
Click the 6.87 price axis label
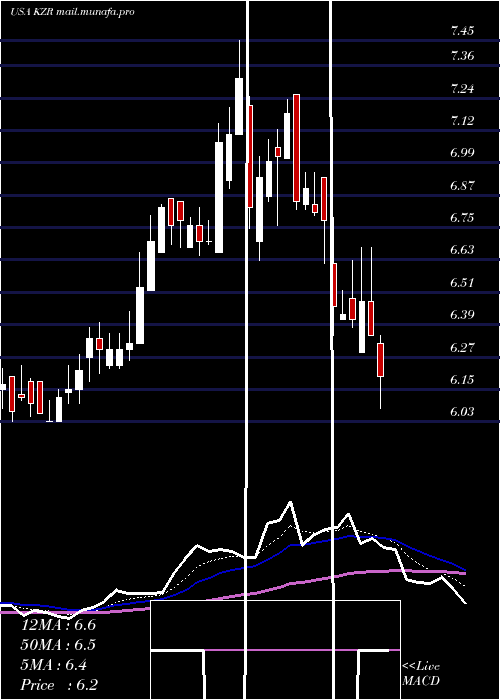point(462,186)
